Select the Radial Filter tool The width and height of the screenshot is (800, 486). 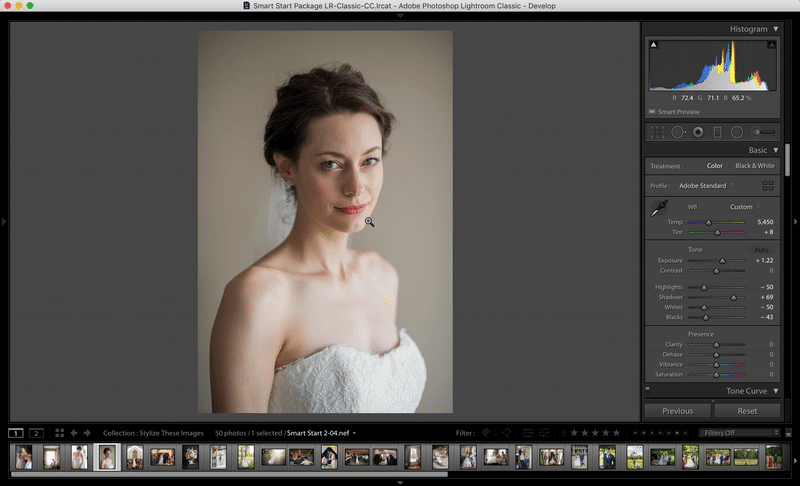[736, 131]
